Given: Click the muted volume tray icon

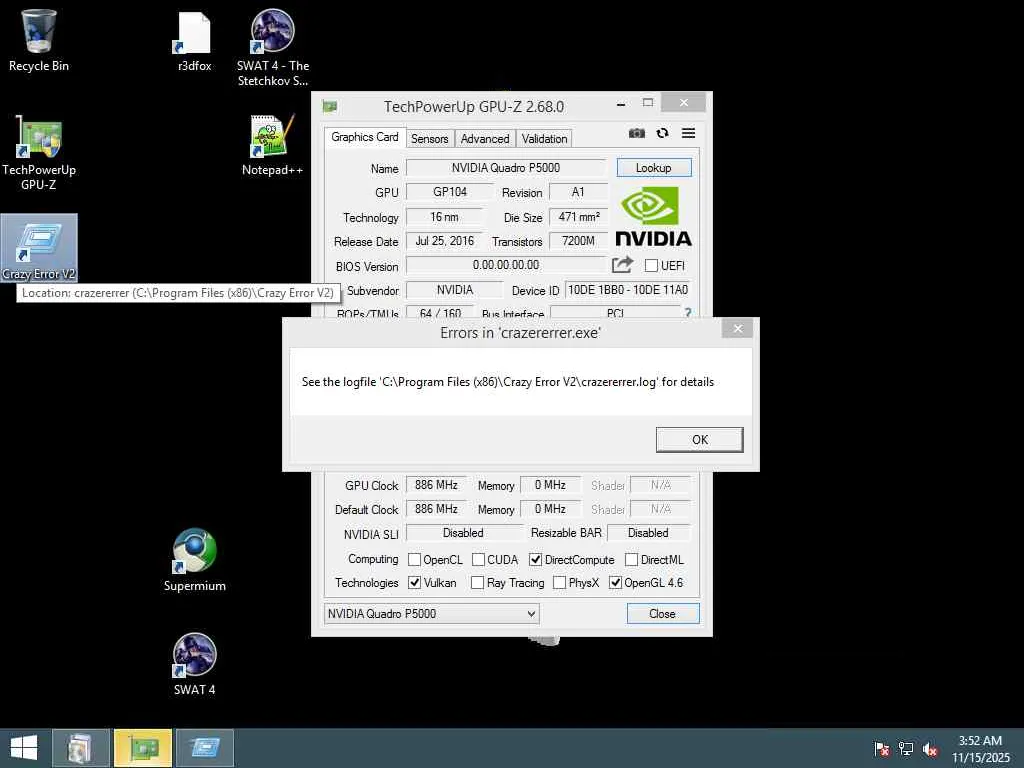Looking at the screenshot, I should coord(930,749).
